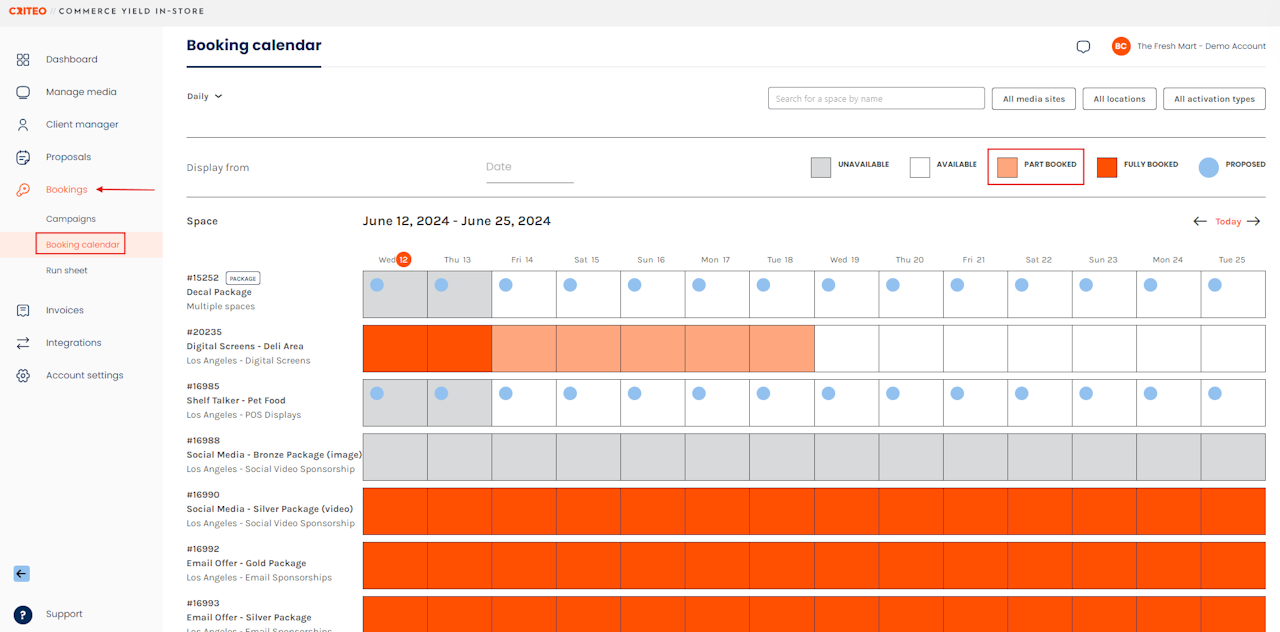Go to the next date range arrow
Viewport: 1280px width, 632px height.
tap(1254, 221)
